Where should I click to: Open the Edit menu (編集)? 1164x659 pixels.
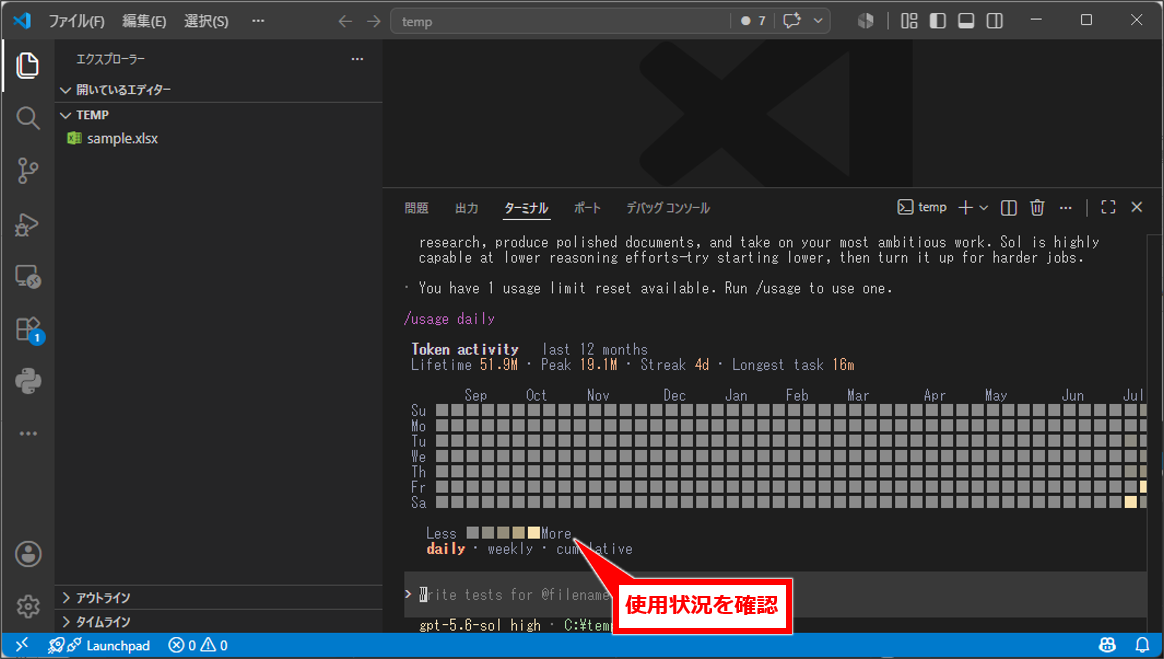(144, 21)
